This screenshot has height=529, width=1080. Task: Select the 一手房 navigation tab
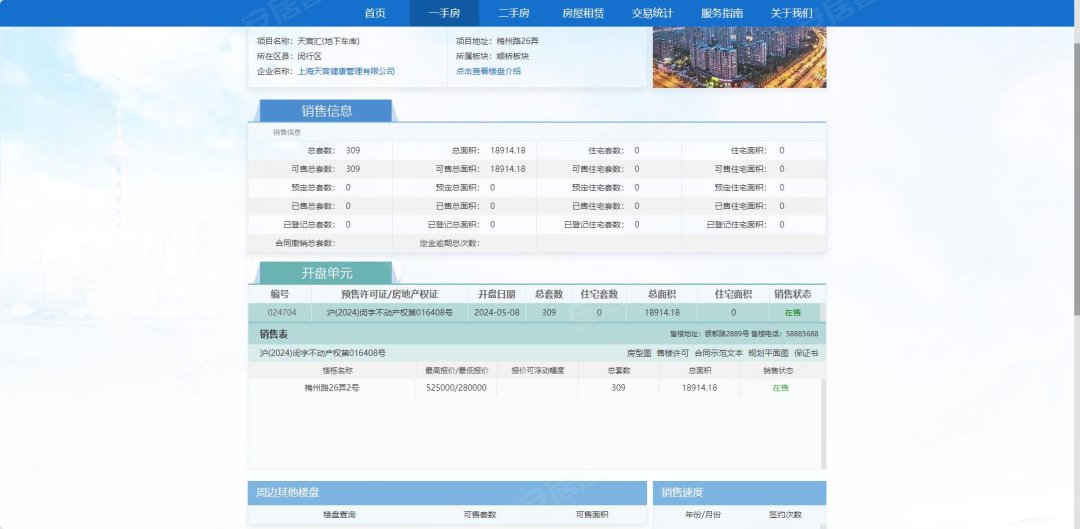[443, 13]
